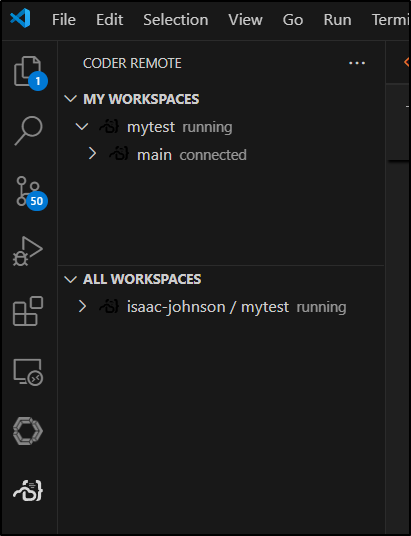Click the ALL WORKSPACES header label

tap(142, 279)
